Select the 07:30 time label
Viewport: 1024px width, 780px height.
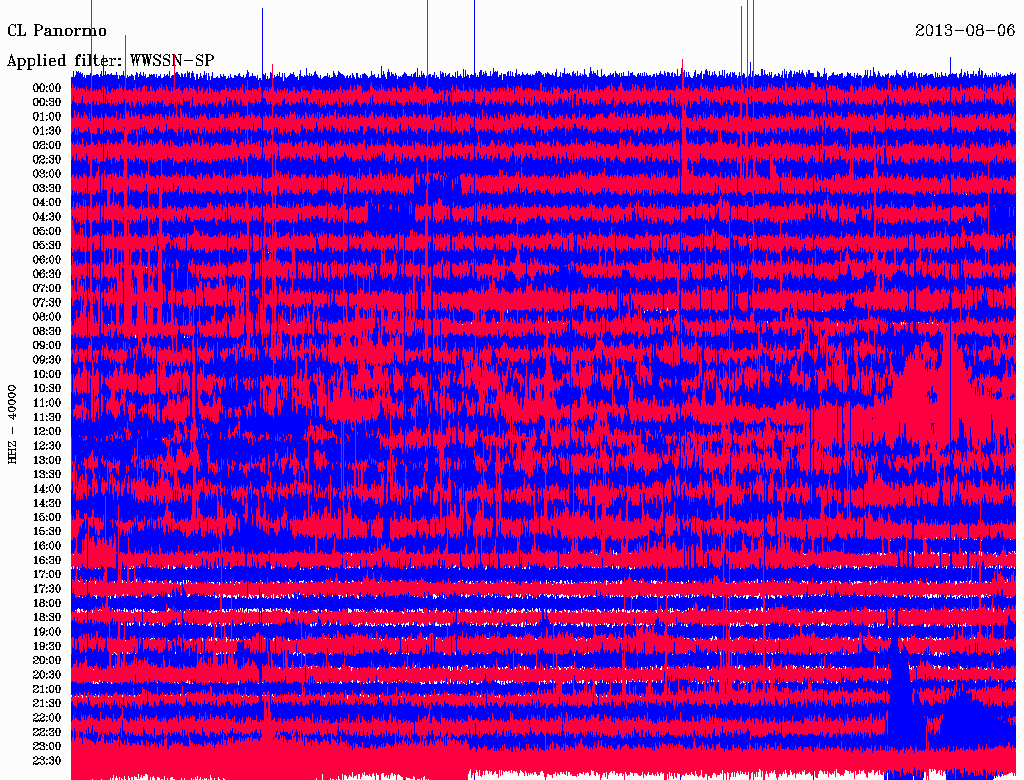pos(47,303)
